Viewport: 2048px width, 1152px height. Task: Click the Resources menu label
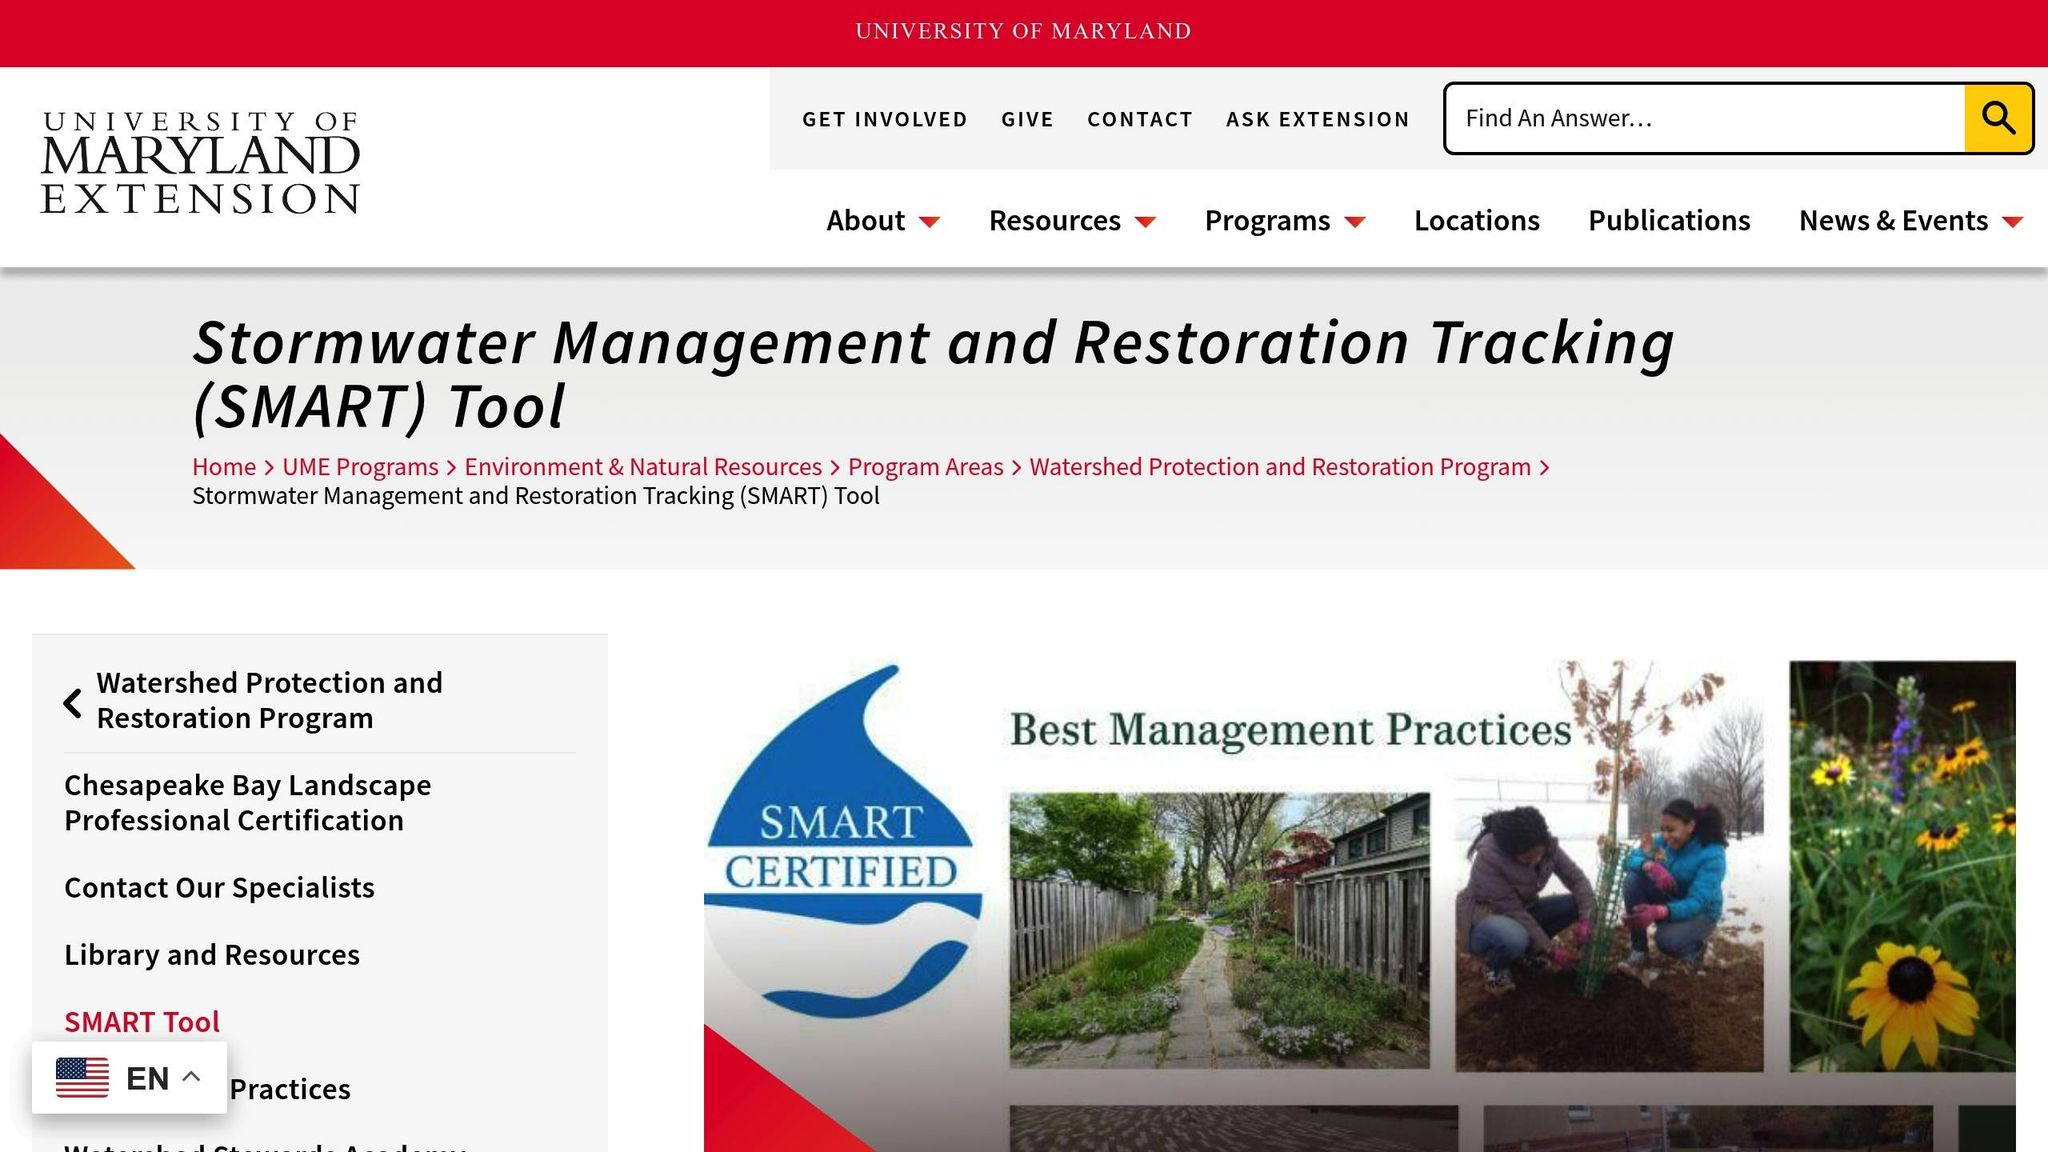click(x=1055, y=220)
